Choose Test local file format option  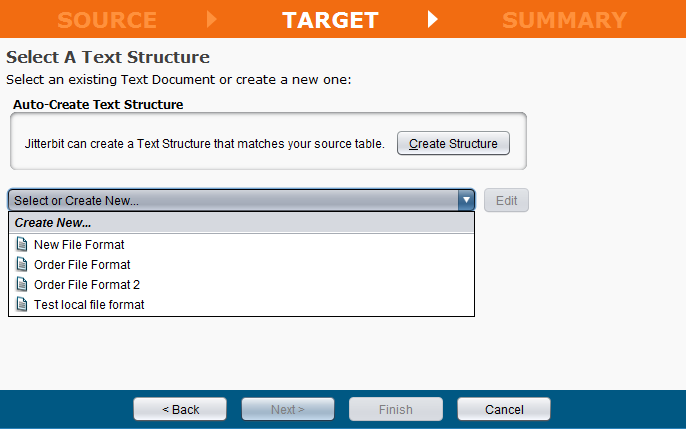pyautogui.click(x=89, y=304)
